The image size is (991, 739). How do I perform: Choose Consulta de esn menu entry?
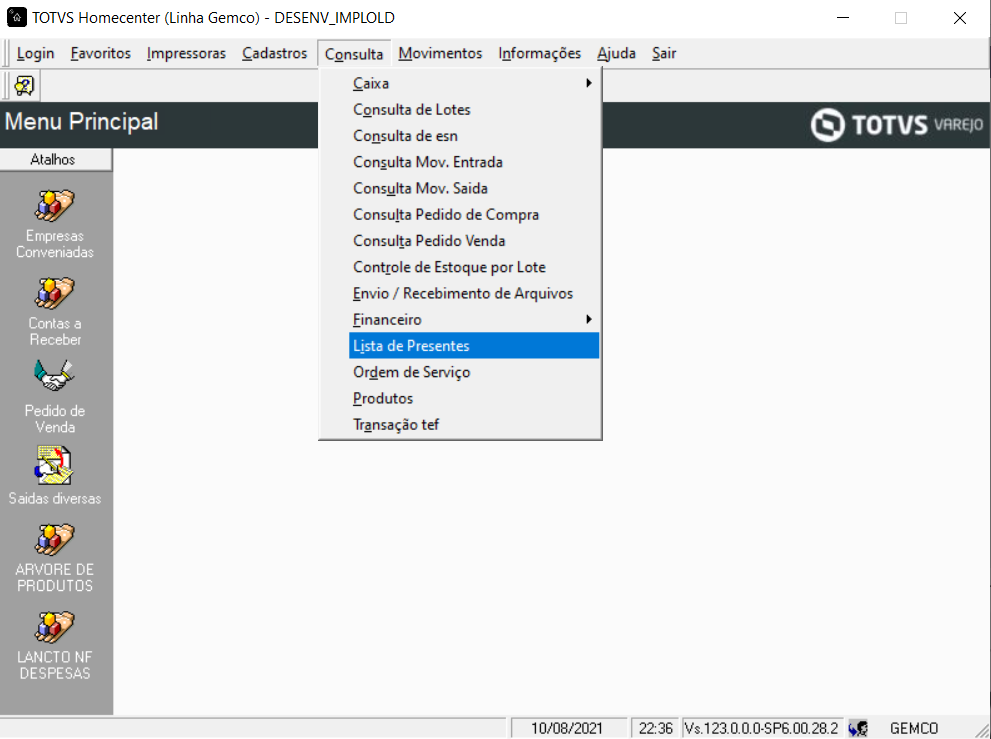click(x=474, y=136)
